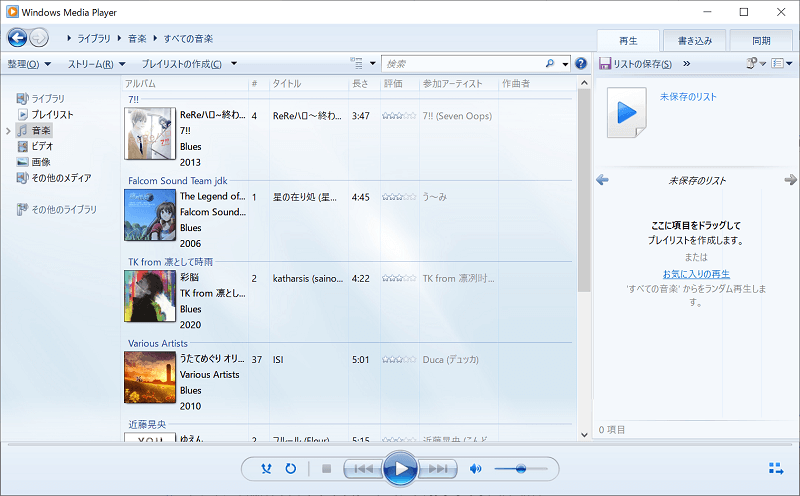Select ライブラリ in the navigation tree

[x=41, y=98]
